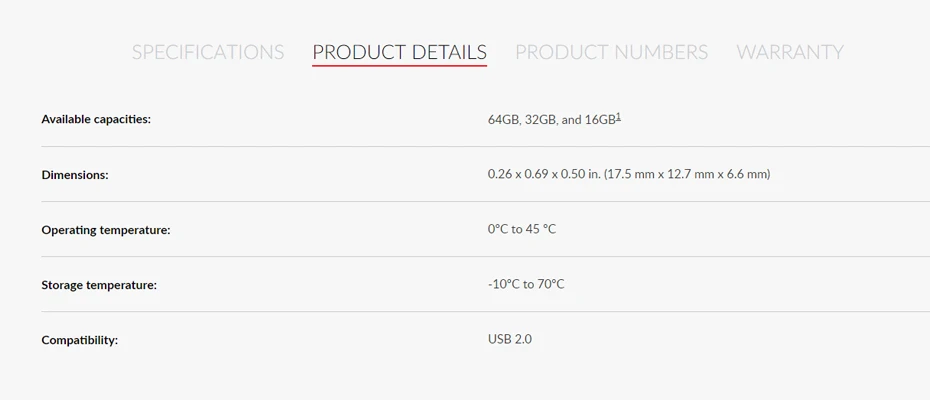Open the Specifications tab
The image size is (930, 400).
[x=208, y=52]
